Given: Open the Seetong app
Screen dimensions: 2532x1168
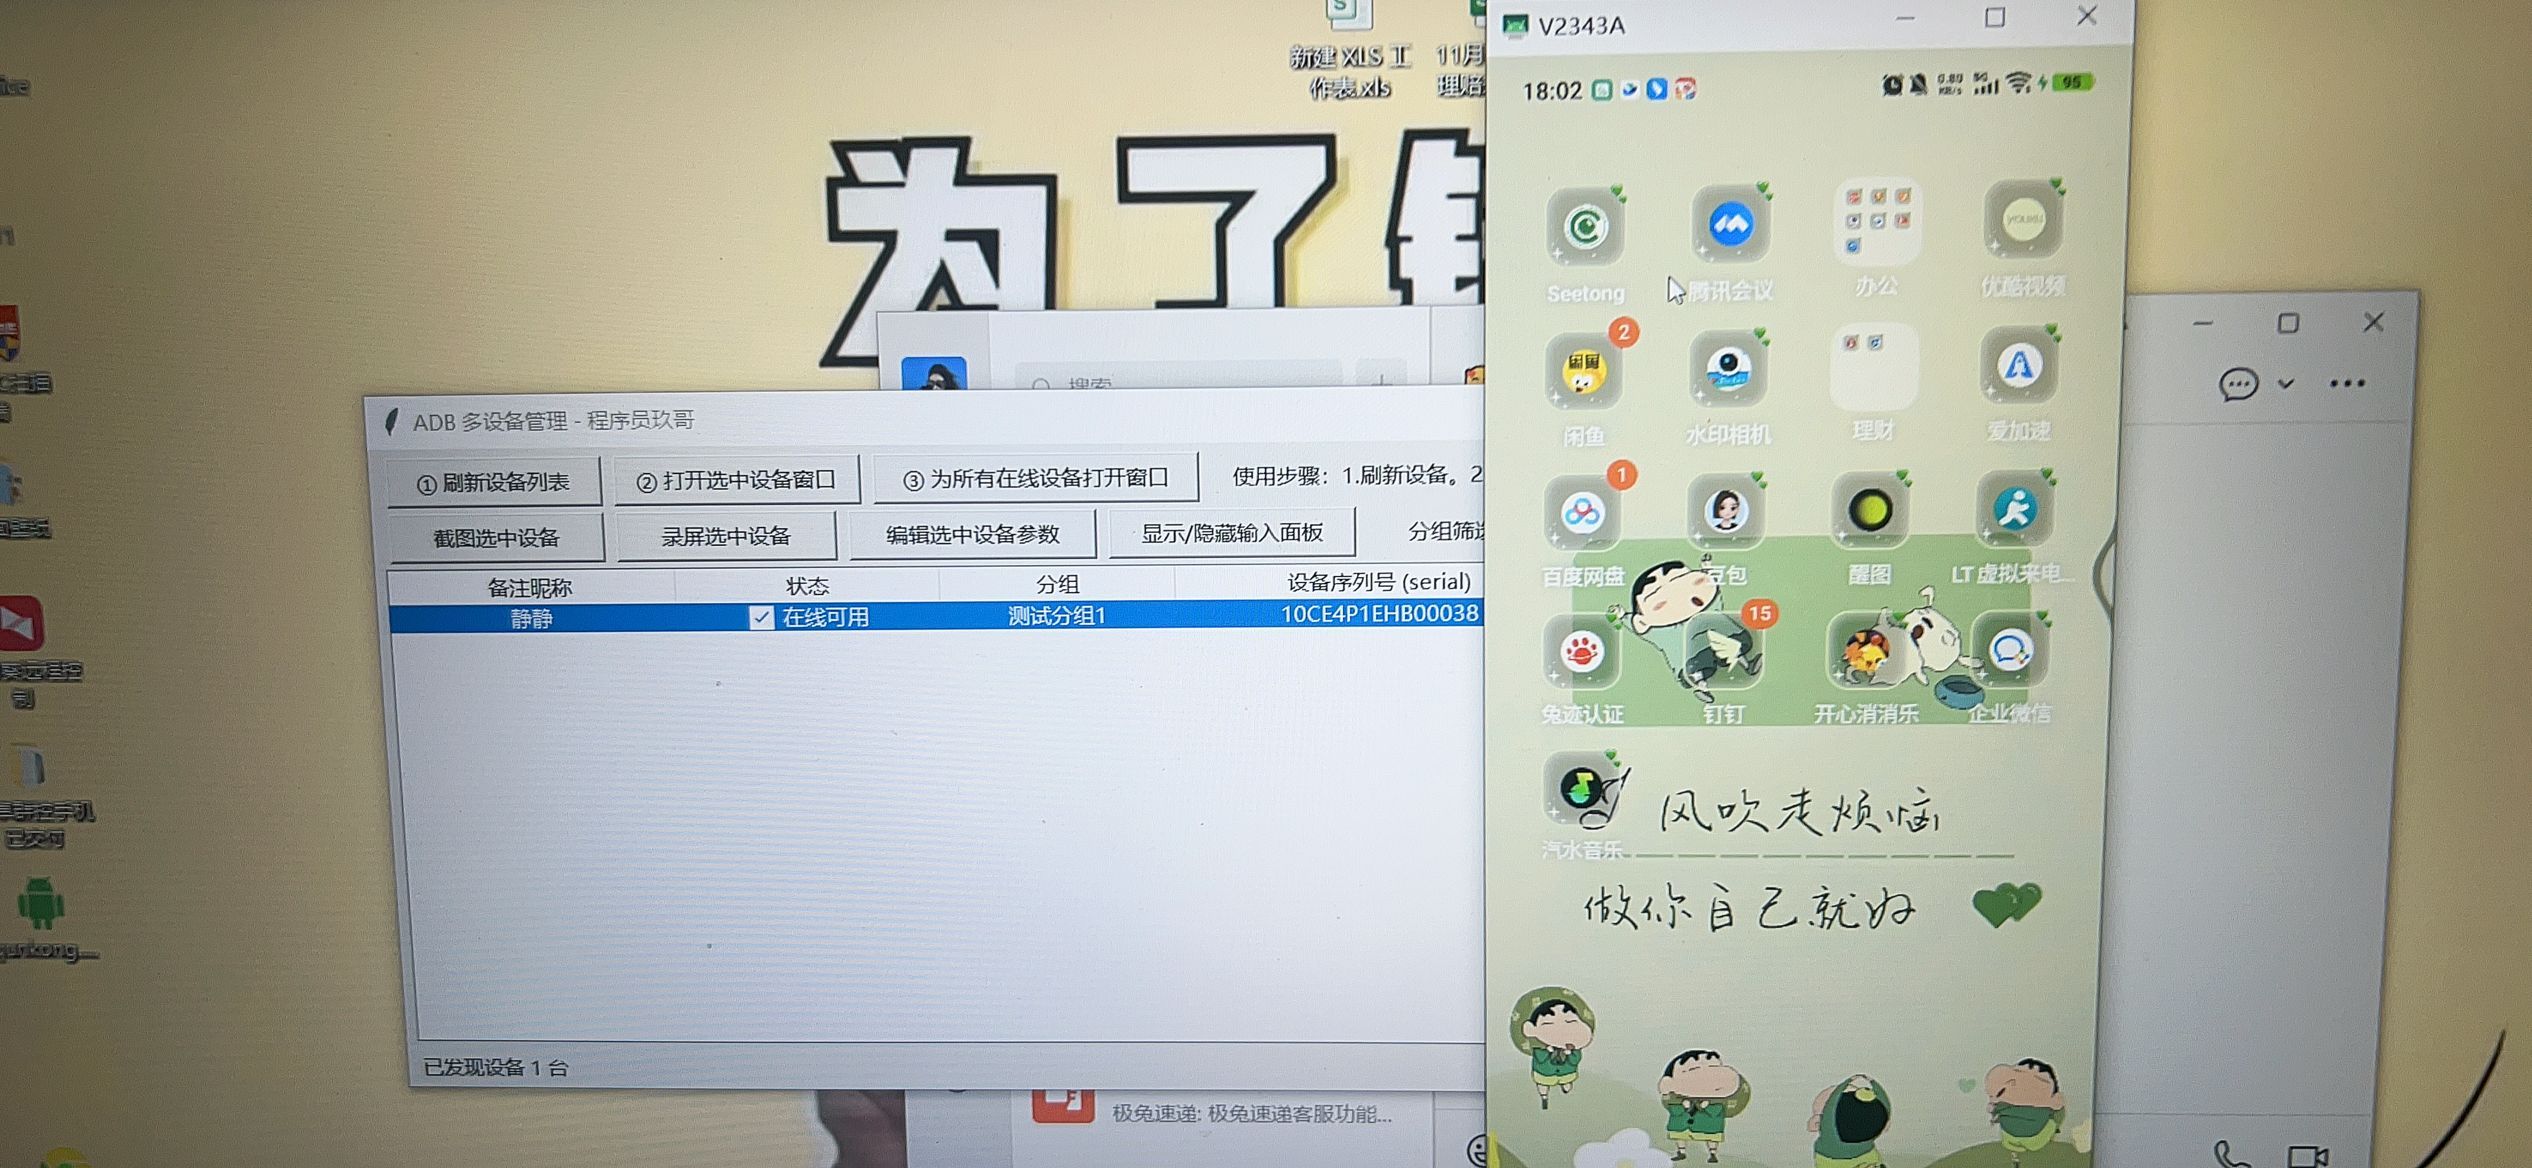Looking at the screenshot, I should [1585, 228].
